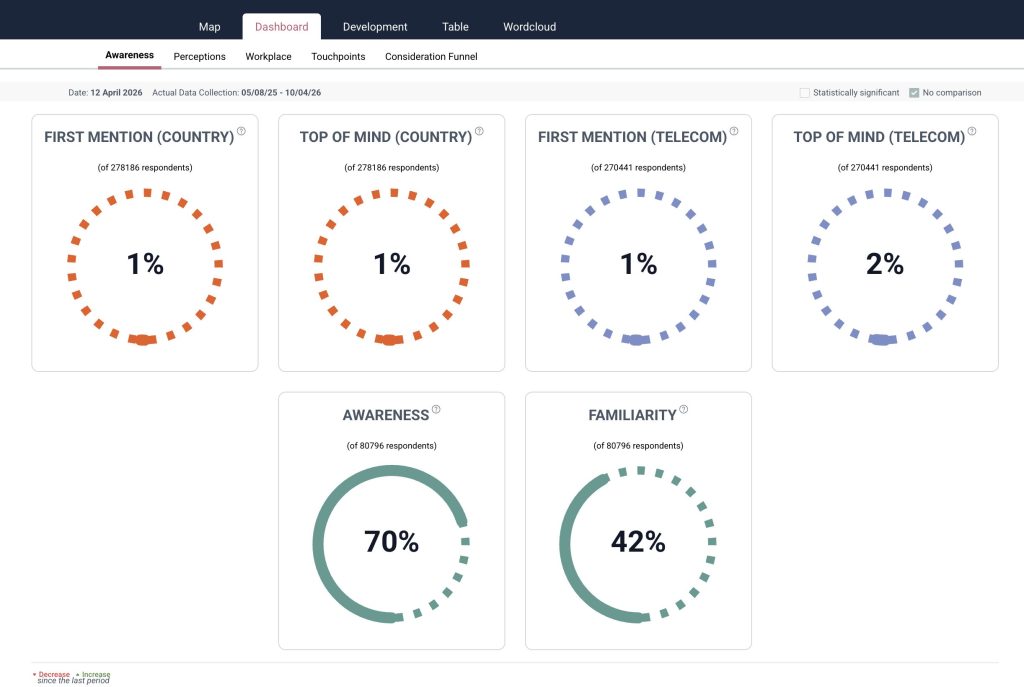Image resolution: width=1024 pixels, height=687 pixels.
Task: Click help icon next to First Mention (Country)
Action: click(x=242, y=131)
